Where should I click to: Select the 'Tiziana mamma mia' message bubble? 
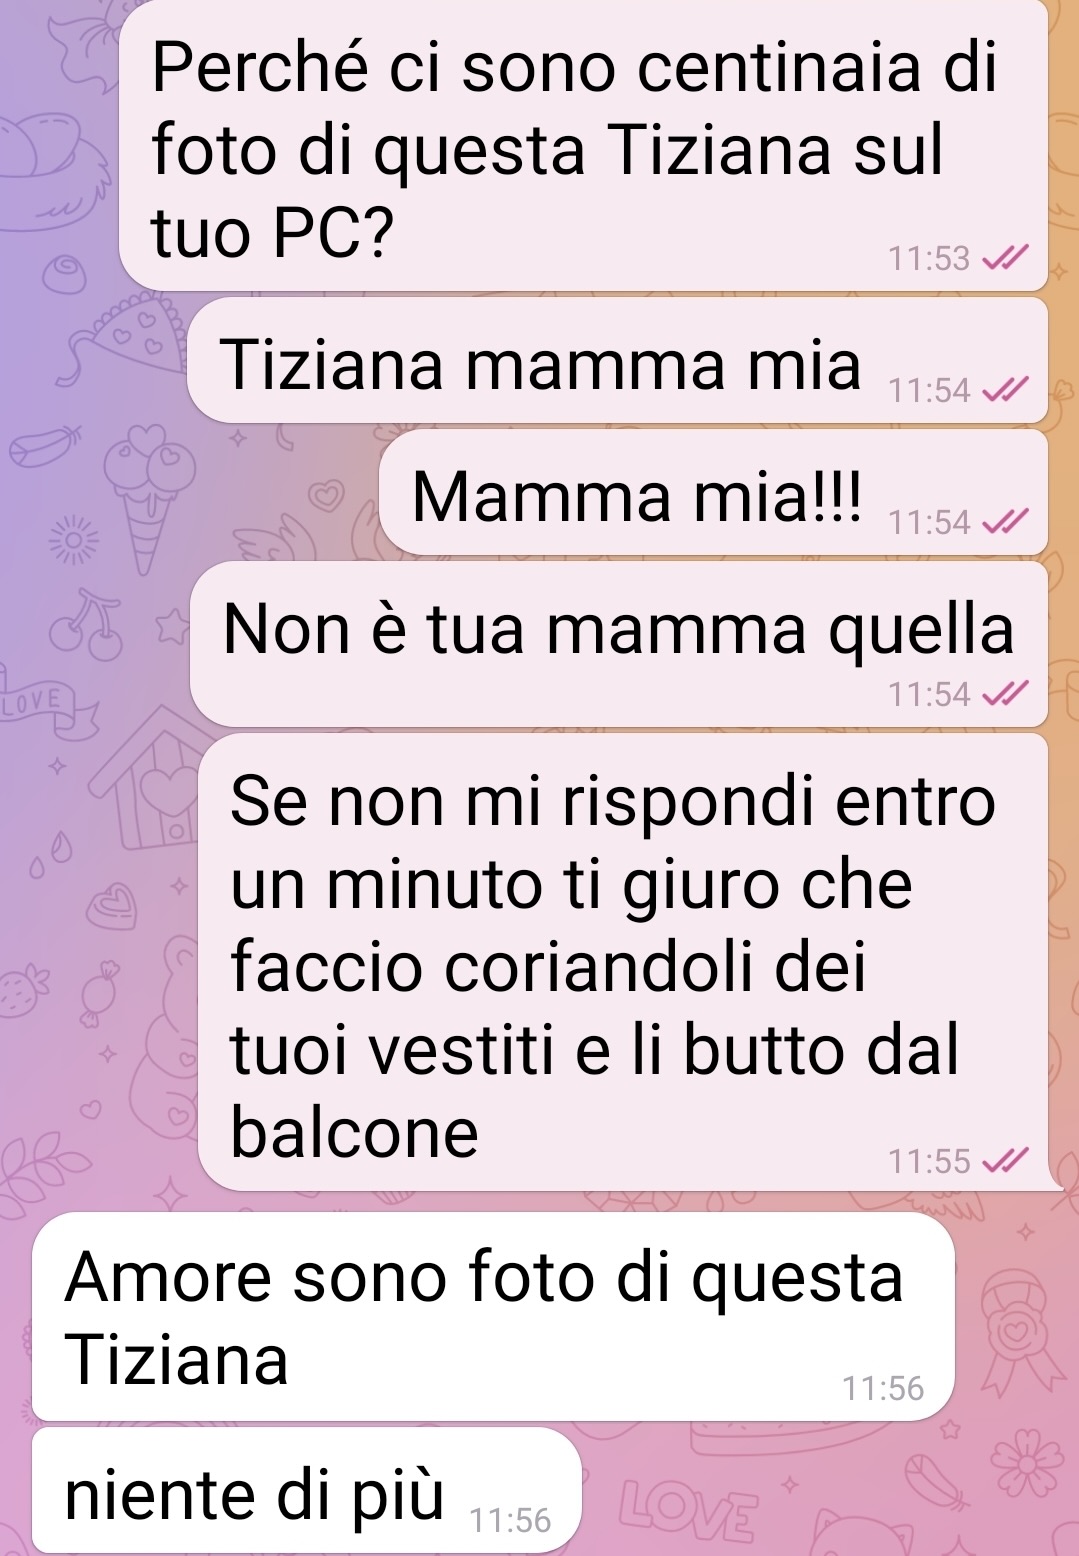(617, 361)
